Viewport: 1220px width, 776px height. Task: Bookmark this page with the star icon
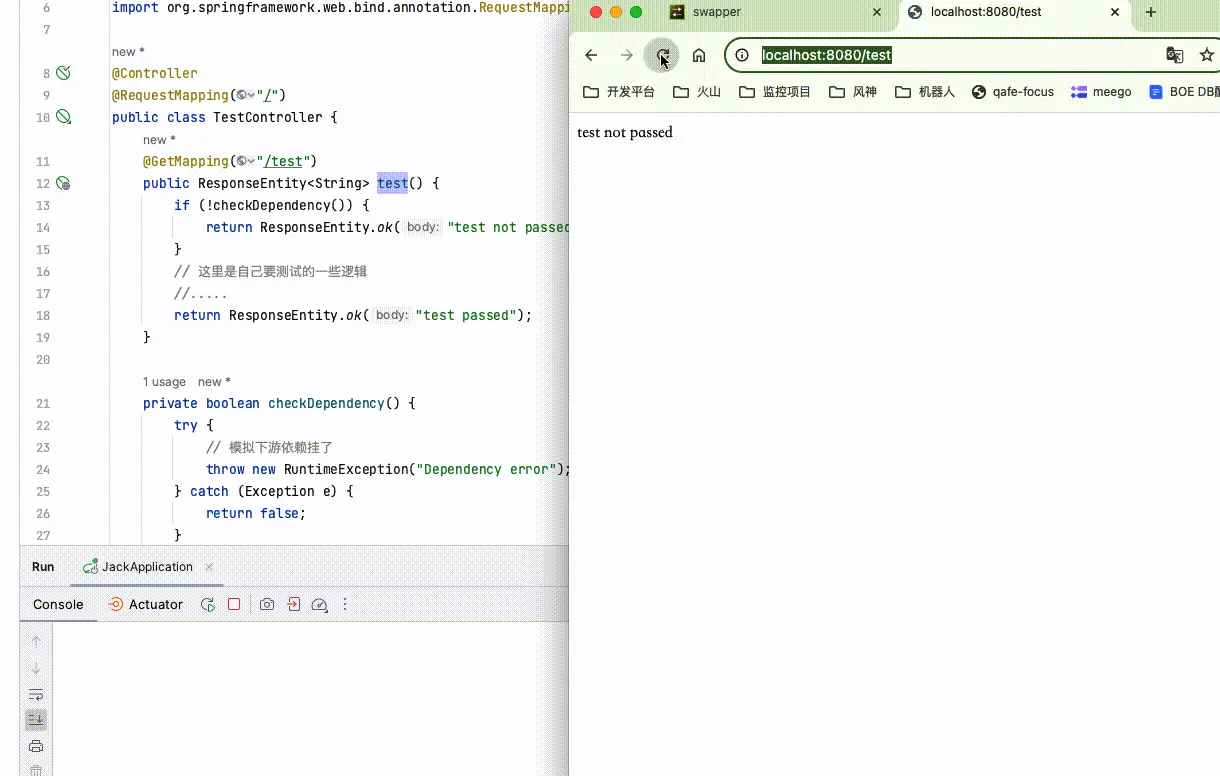pyautogui.click(x=1207, y=56)
